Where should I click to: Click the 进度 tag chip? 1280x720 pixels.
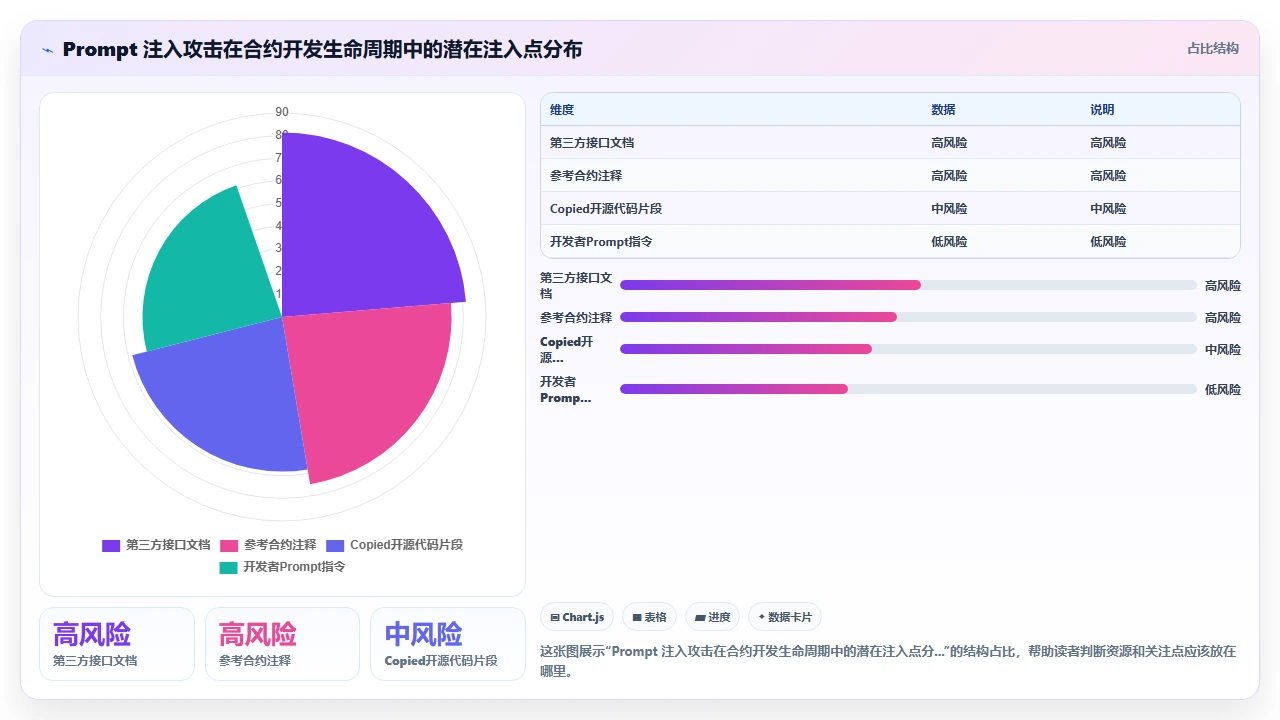[712, 617]
